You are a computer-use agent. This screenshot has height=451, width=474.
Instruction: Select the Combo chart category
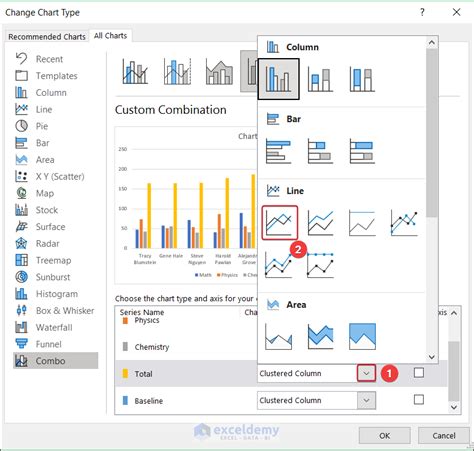[x=56, y=361]
